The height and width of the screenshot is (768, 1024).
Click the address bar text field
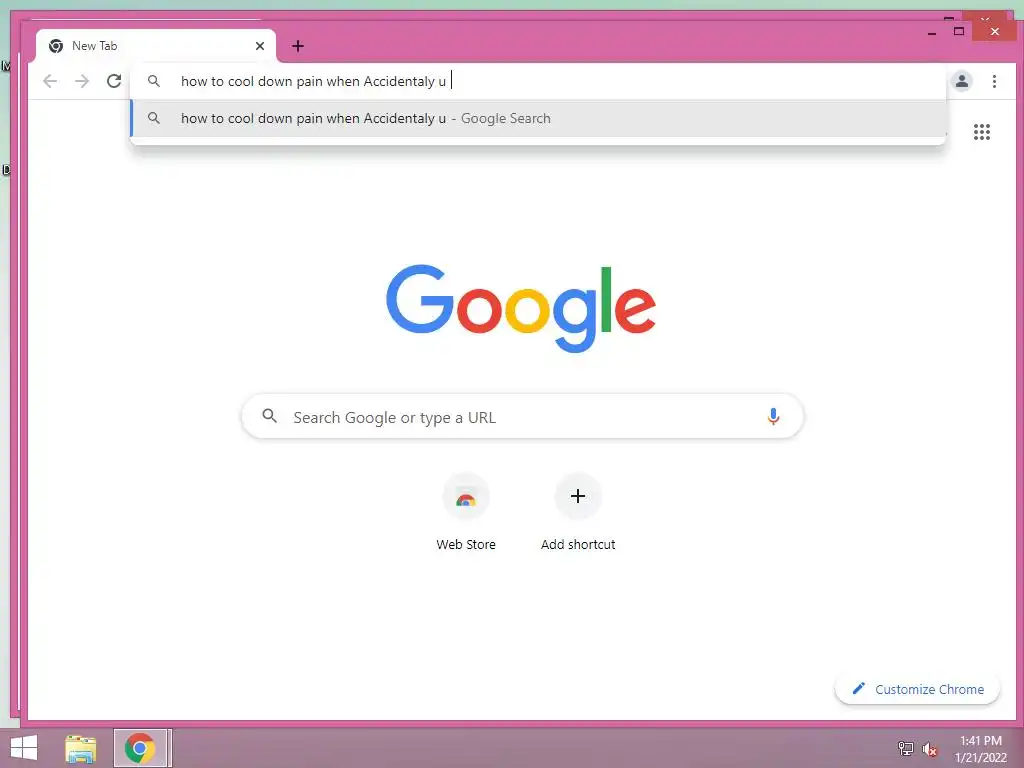coord(537,81)
